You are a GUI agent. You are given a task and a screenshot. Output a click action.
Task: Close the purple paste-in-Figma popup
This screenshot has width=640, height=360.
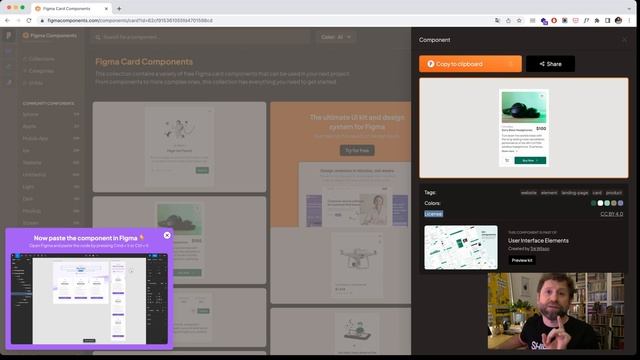point(167,235)
